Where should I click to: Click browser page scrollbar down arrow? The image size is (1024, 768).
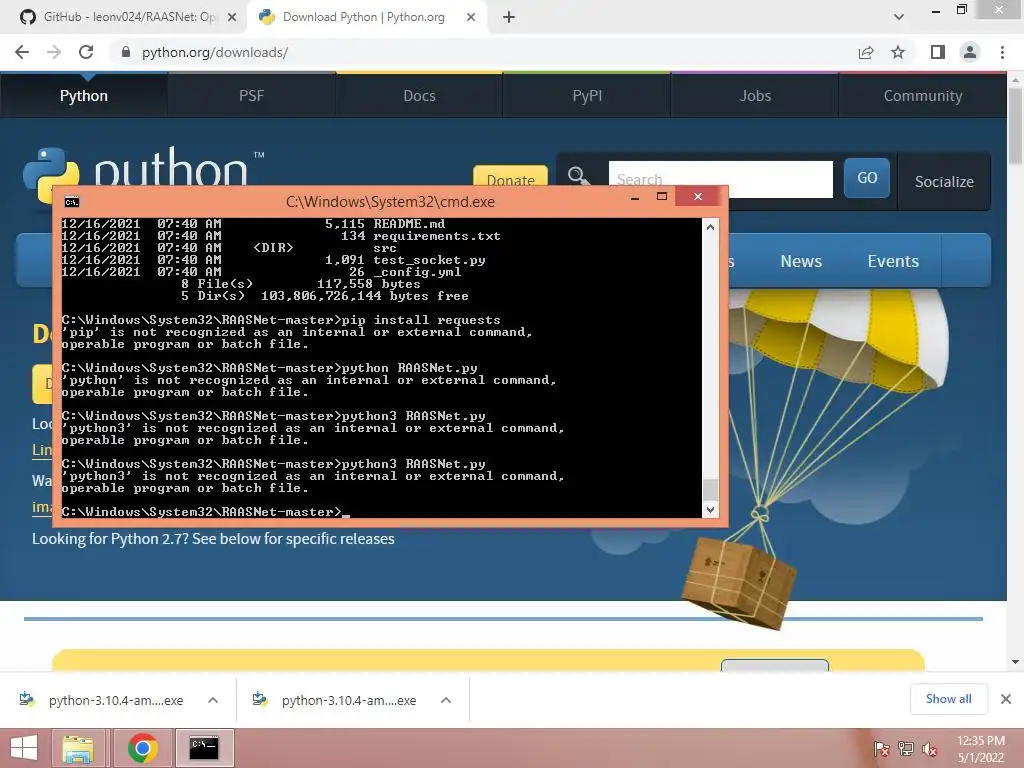point(1015,662)
